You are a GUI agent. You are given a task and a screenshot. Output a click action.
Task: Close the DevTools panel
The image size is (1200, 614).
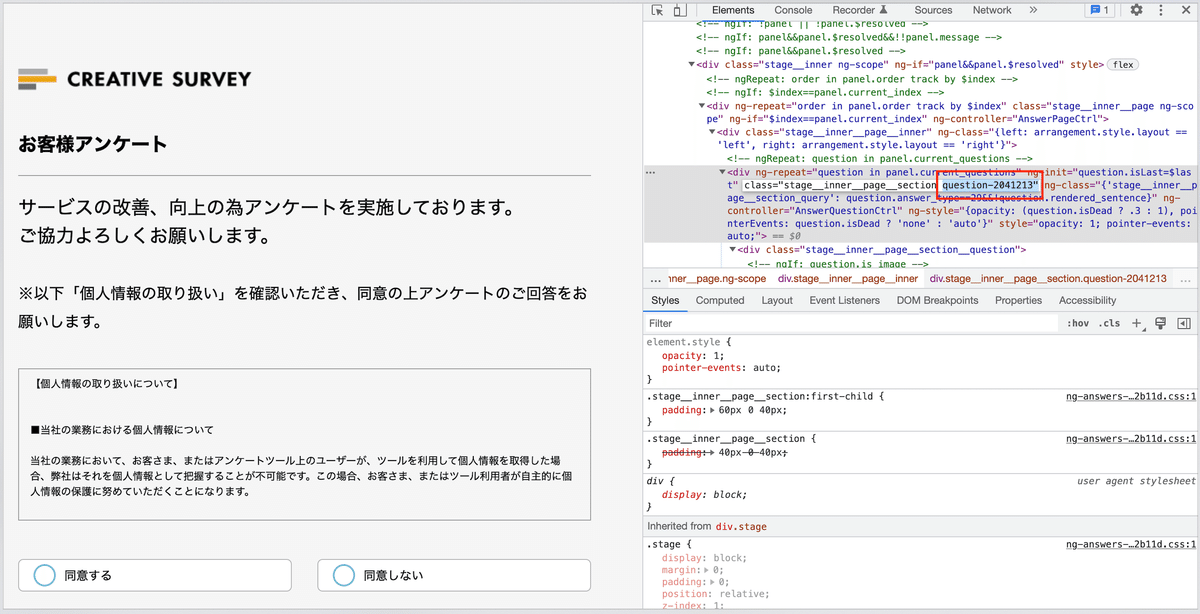(1184, 10)
